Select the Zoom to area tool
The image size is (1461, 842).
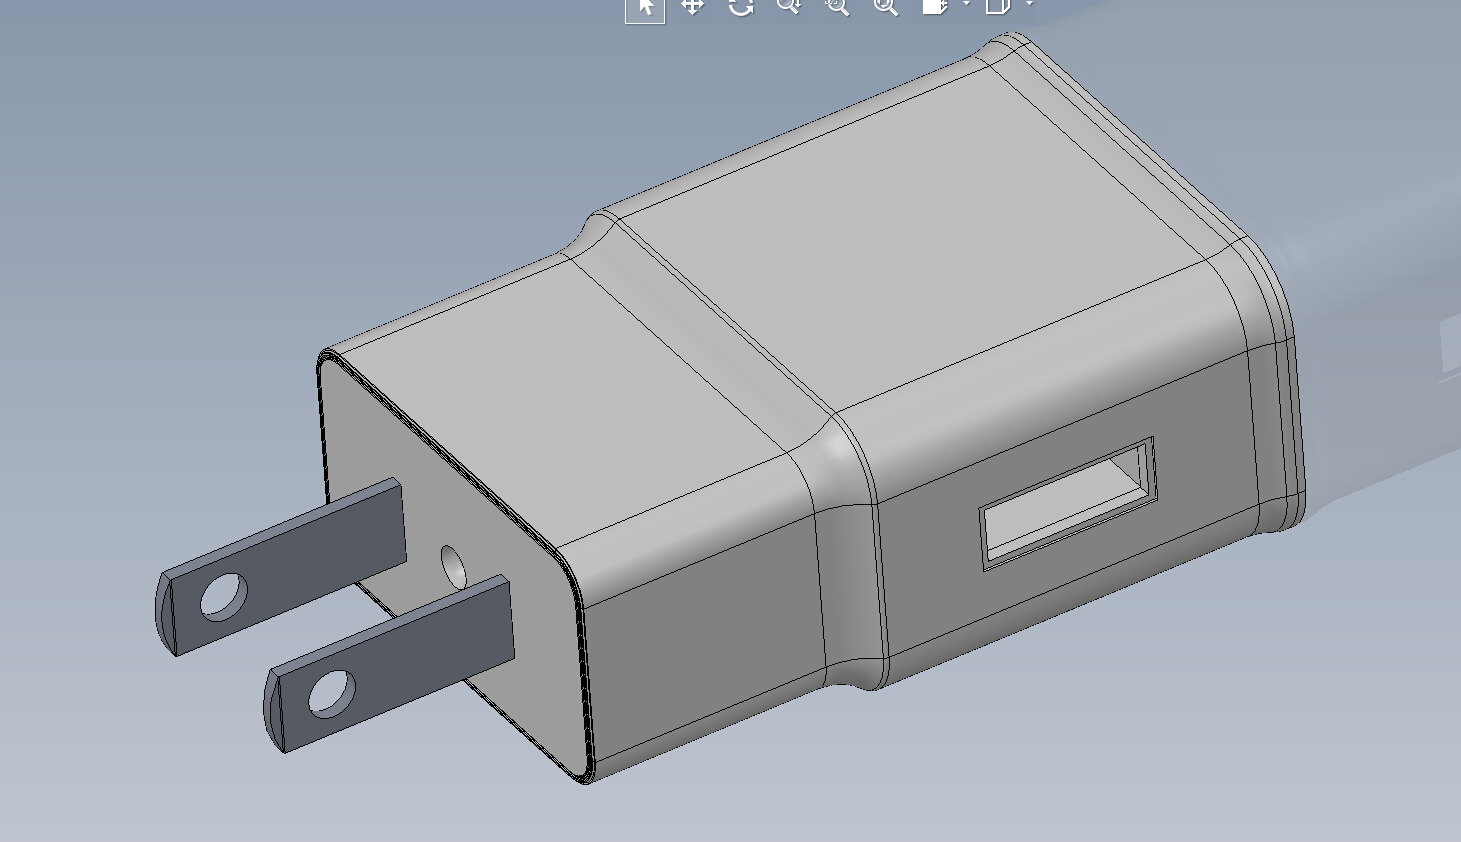[x=837, y=7]
